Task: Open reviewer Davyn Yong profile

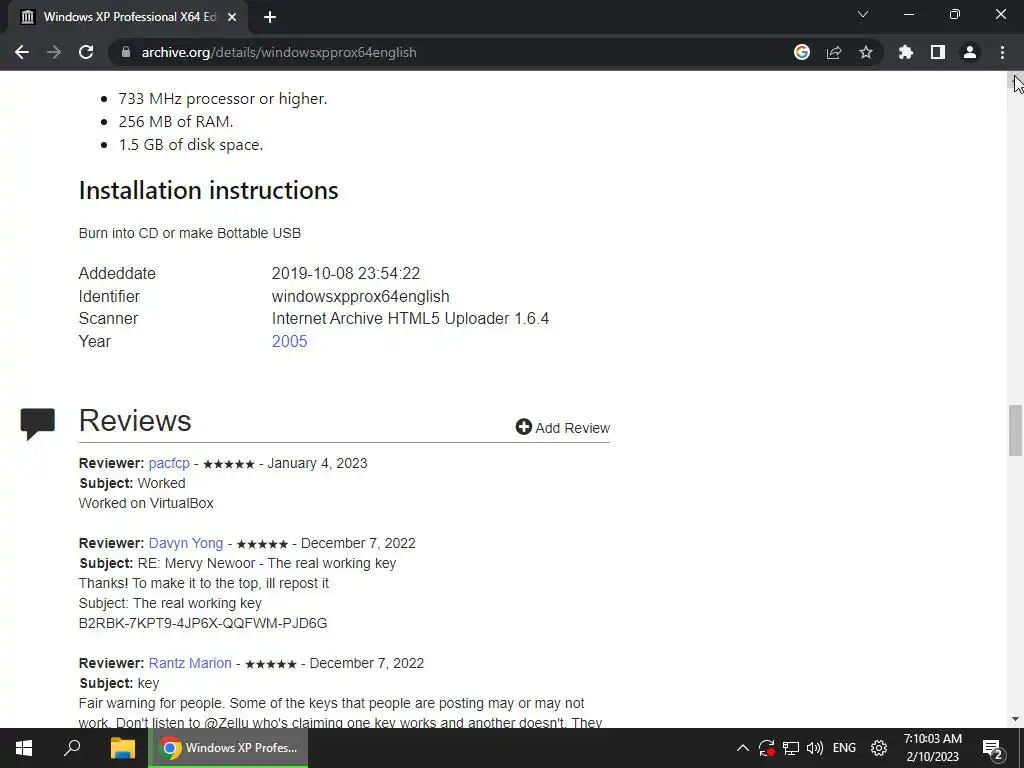Action: click(186, 543)
